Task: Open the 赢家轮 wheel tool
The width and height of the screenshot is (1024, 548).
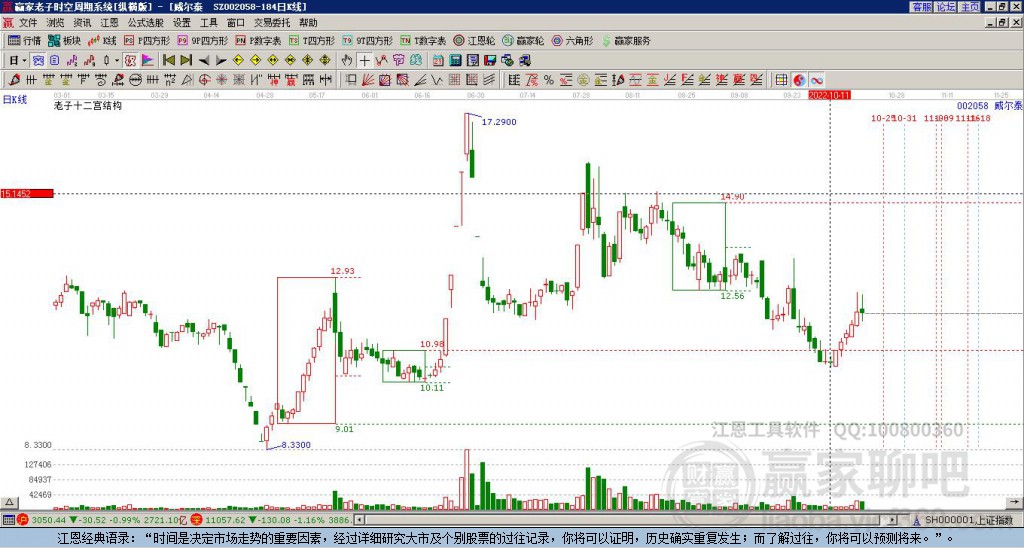Action: (523, 40)
